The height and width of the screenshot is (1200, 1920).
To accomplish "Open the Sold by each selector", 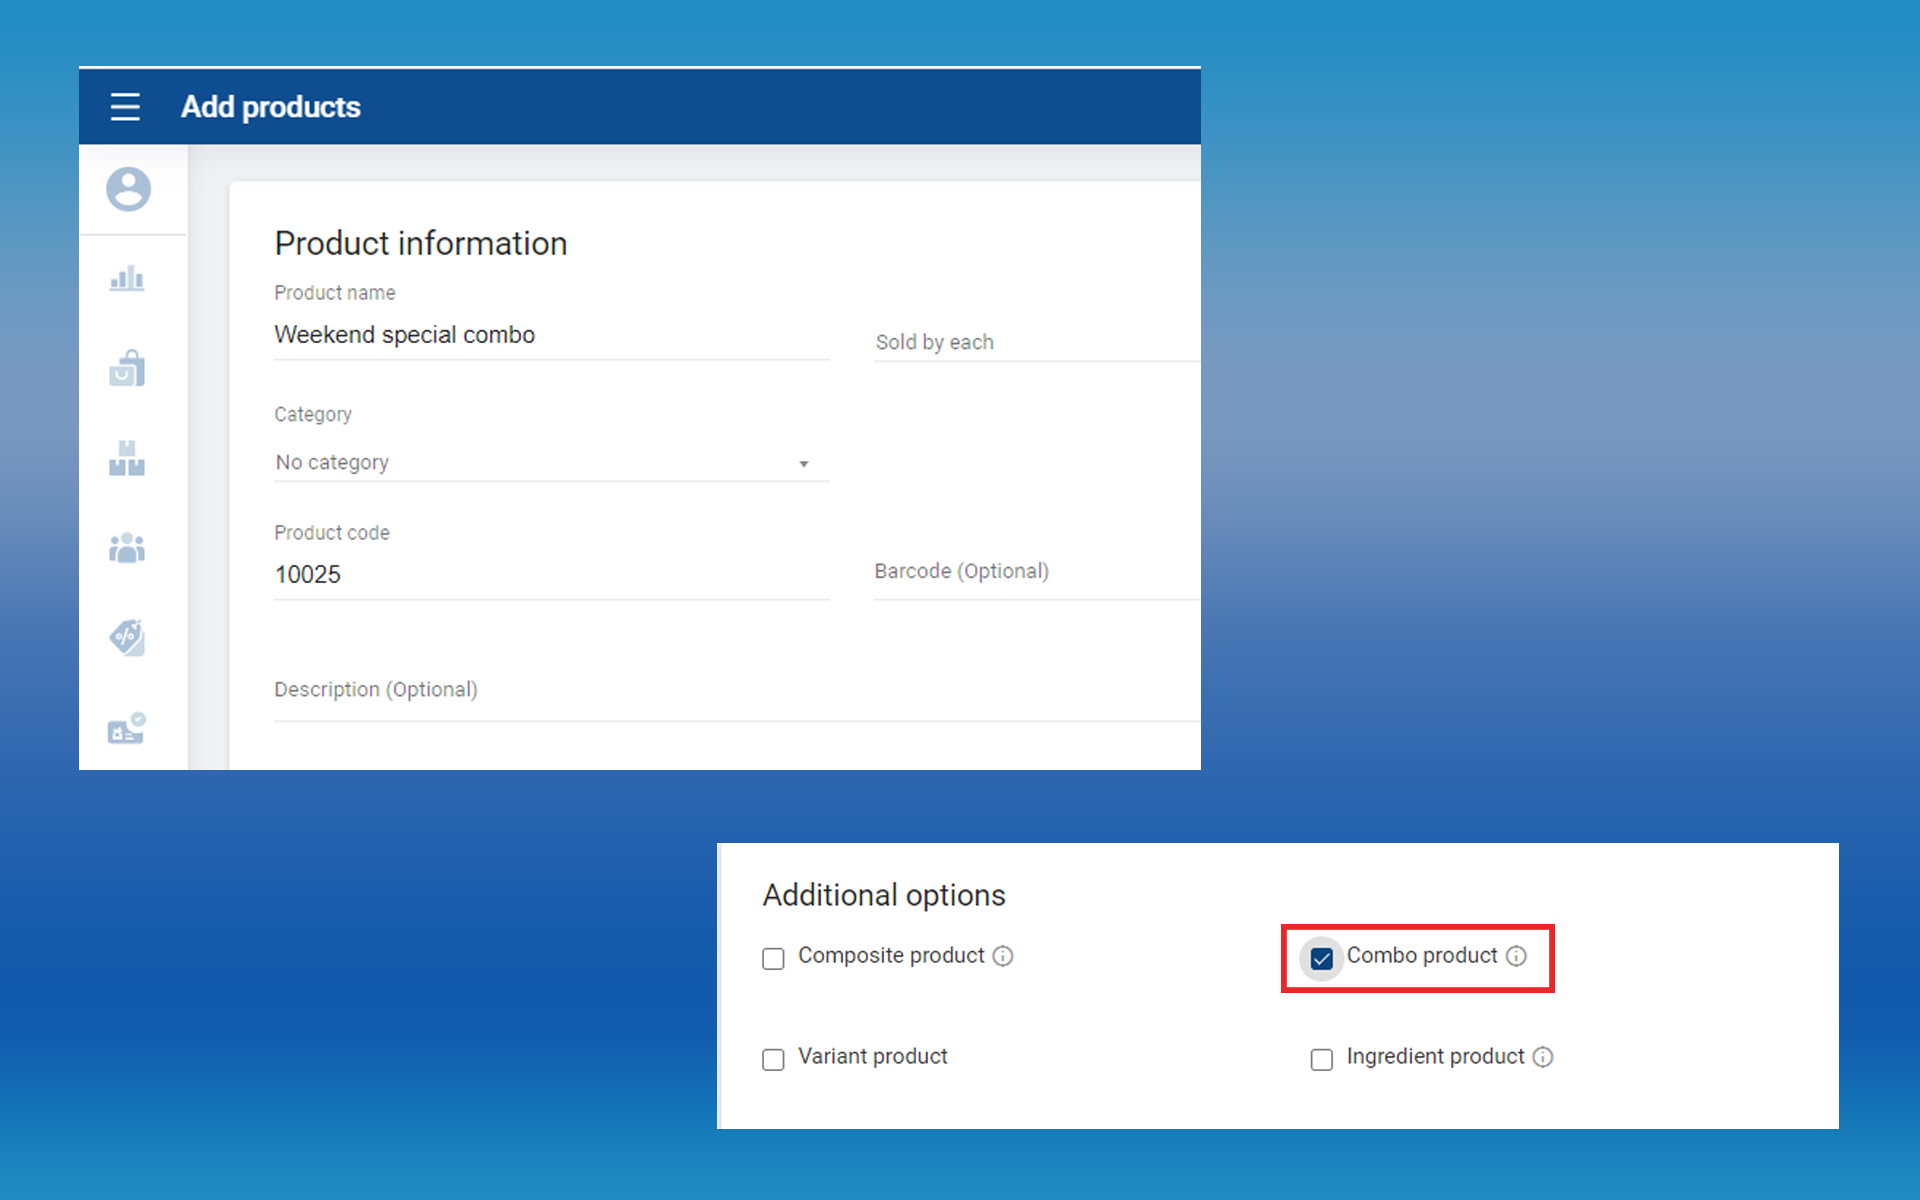I will [1035, 342].
